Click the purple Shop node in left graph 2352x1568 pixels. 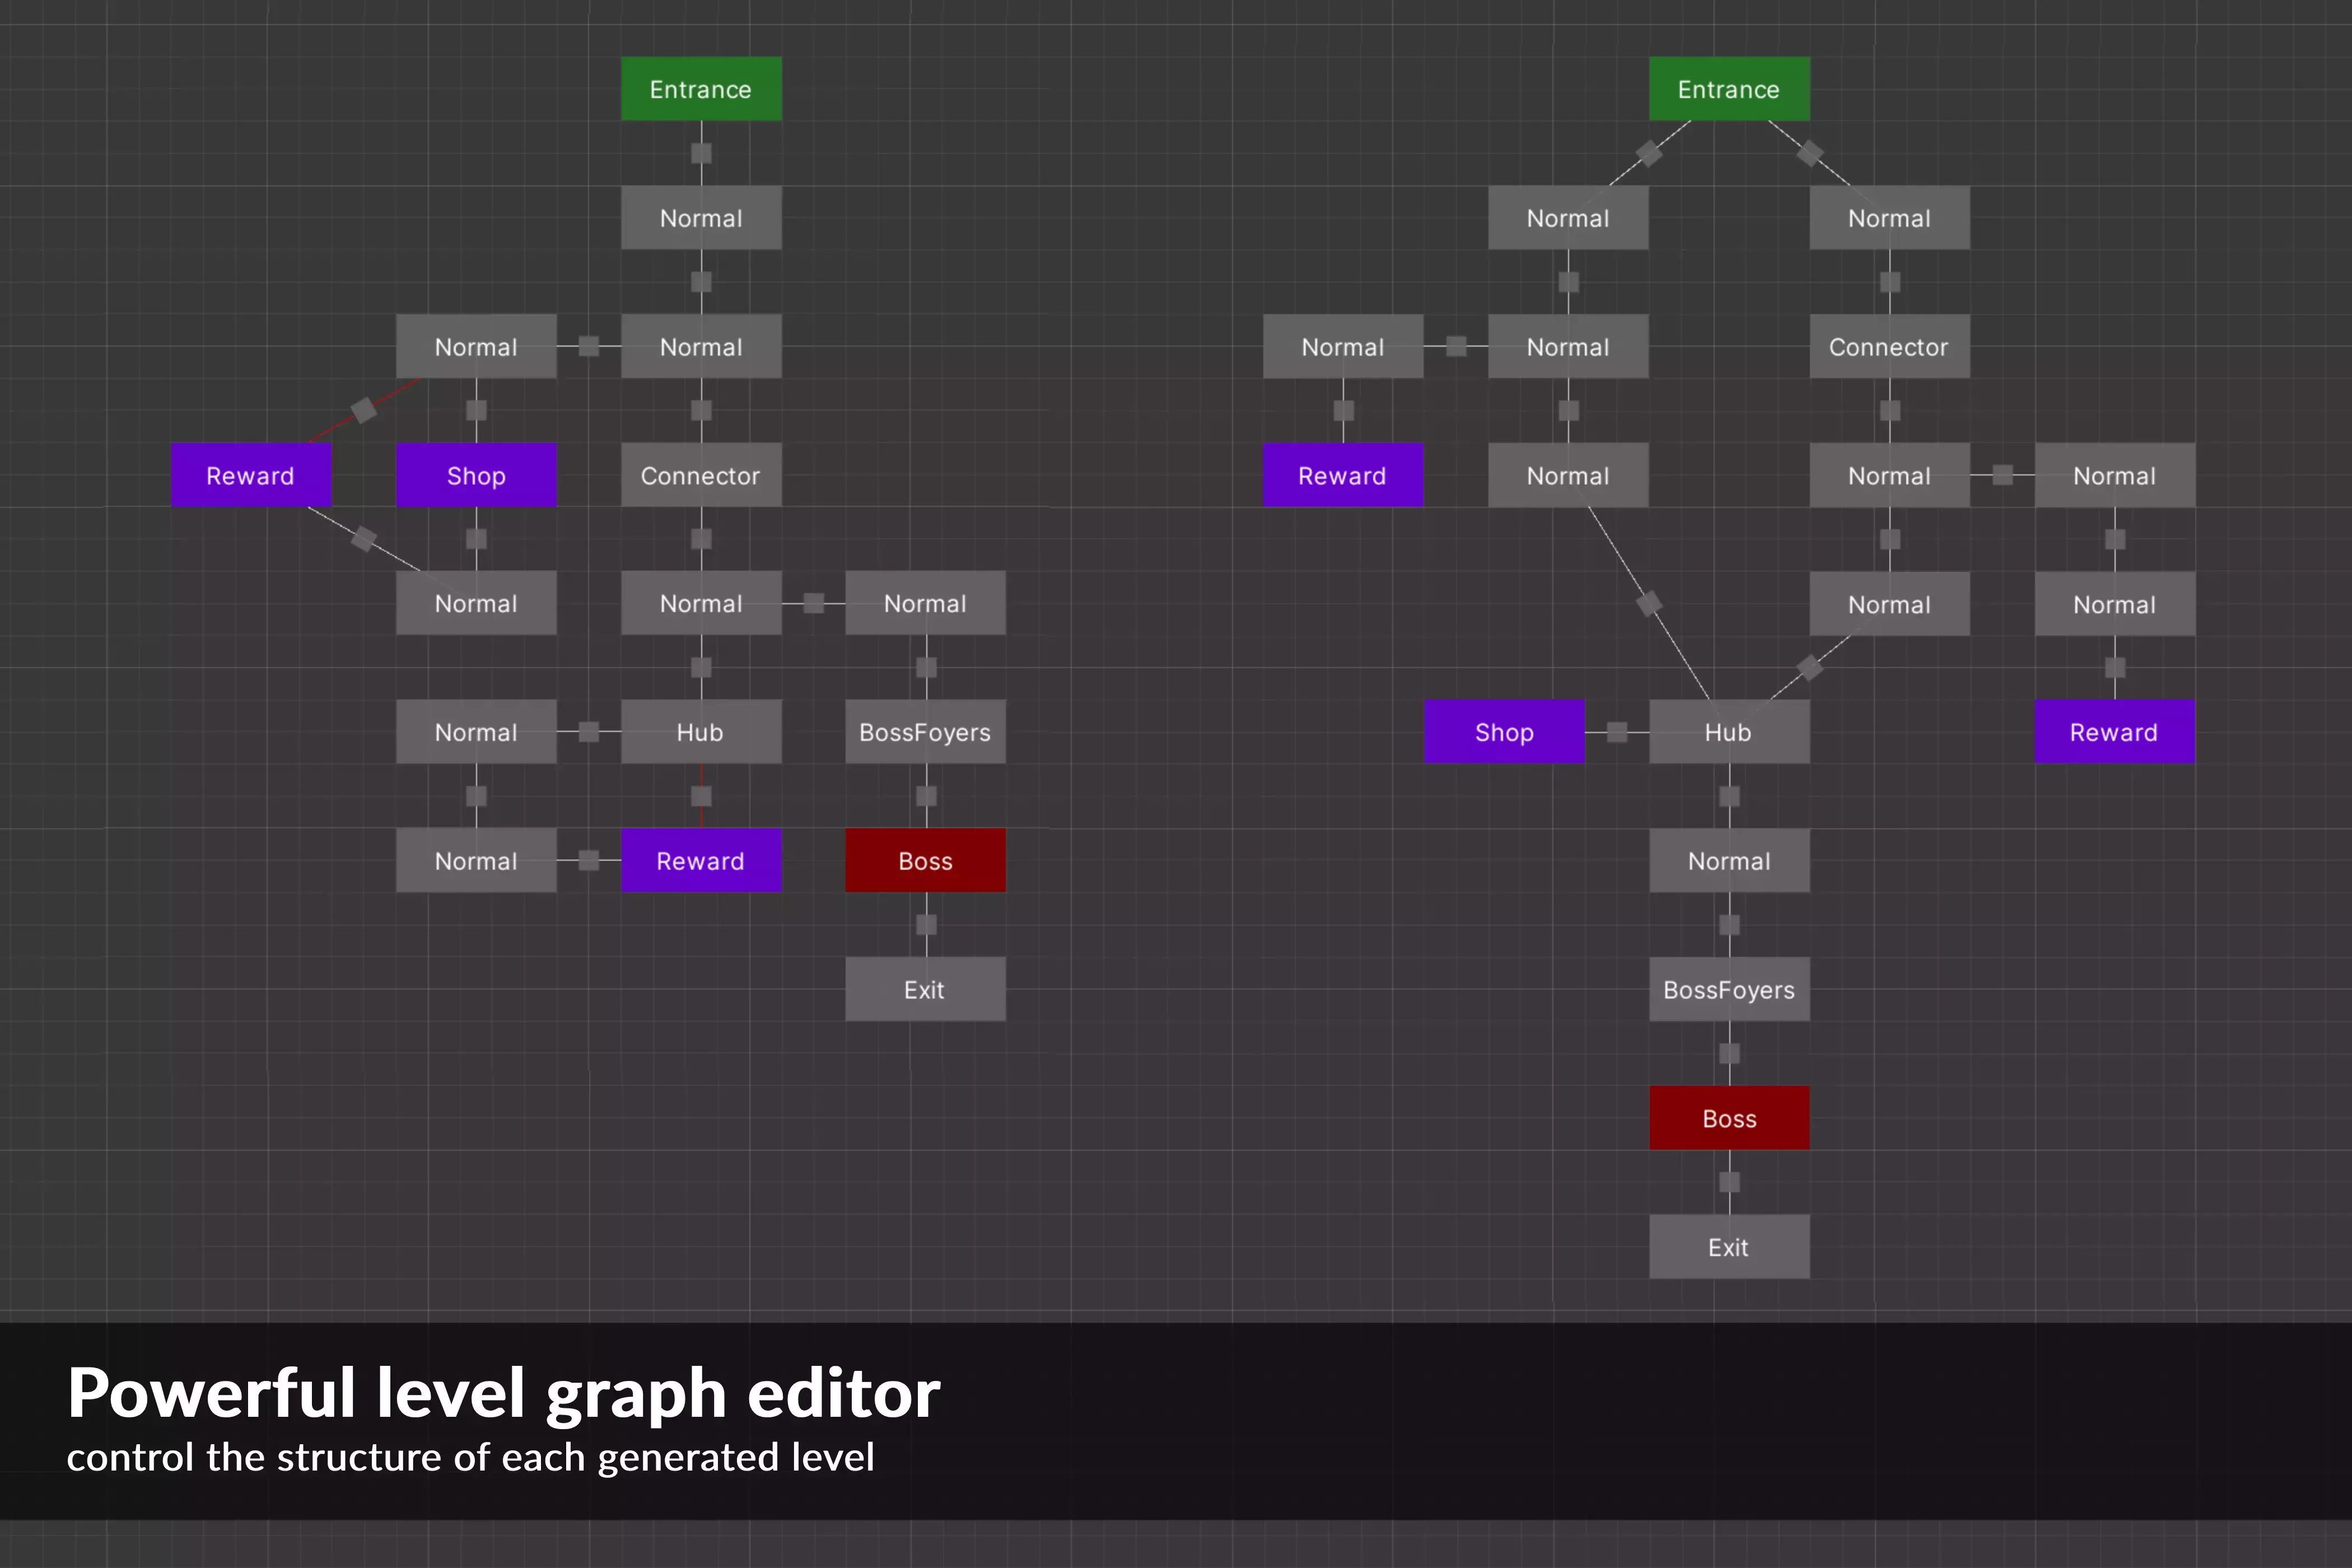(476, 475)
